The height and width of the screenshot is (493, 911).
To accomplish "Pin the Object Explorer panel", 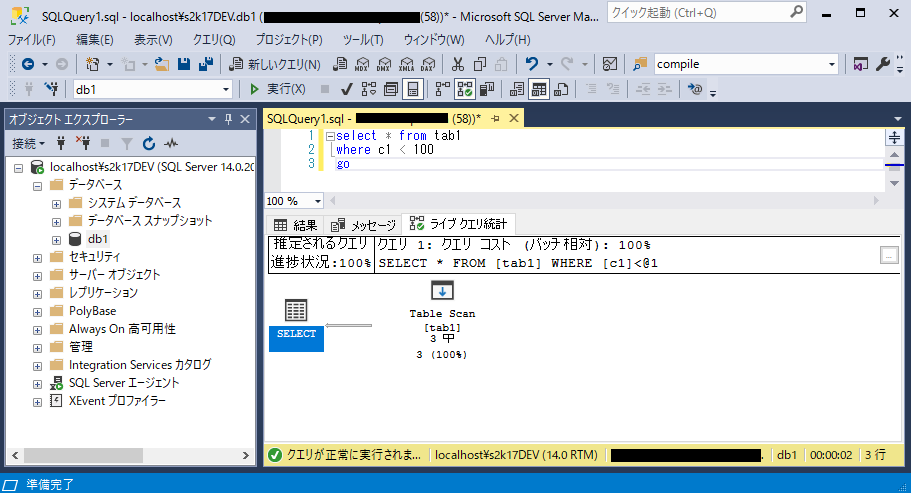I will click(x=228, y=119).
